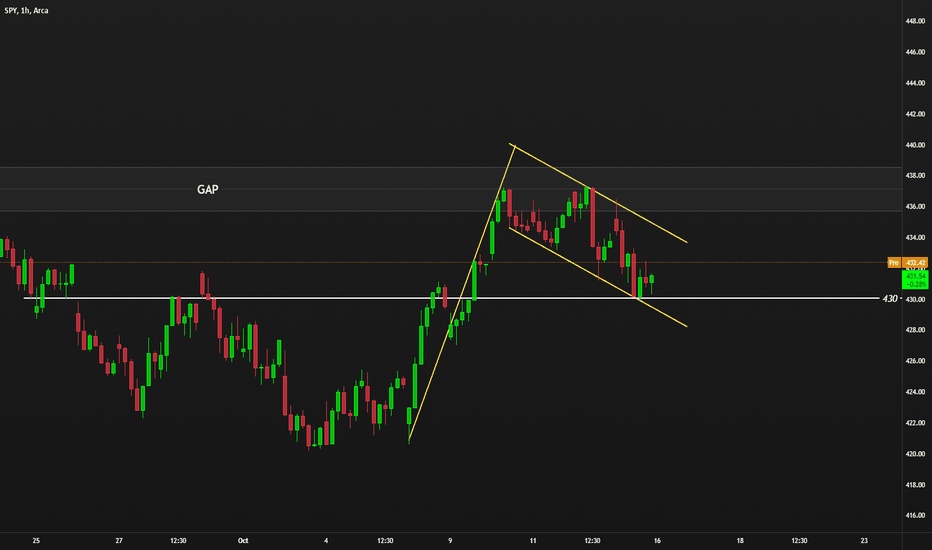Click the 424.00 price axis label
This screenshot has height=550, width=932.
point(915,392)
